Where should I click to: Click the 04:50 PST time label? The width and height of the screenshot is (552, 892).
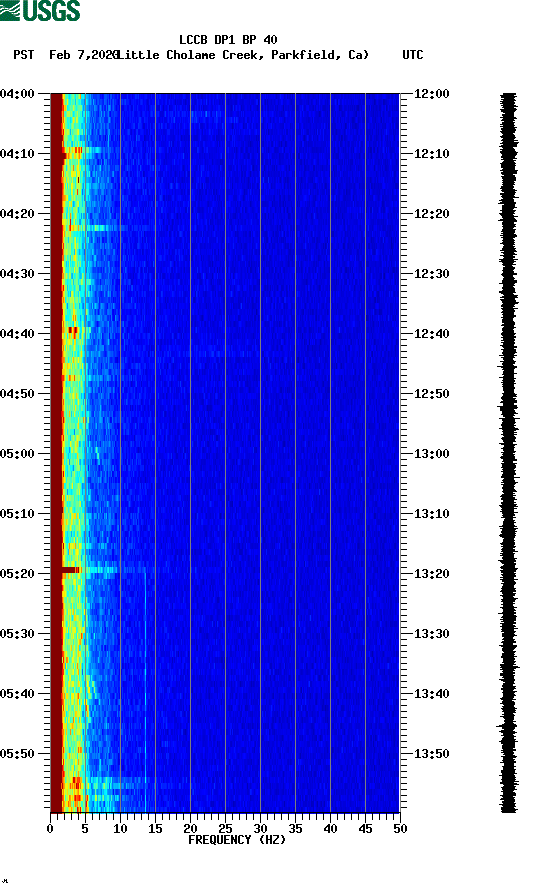[18, 394]
